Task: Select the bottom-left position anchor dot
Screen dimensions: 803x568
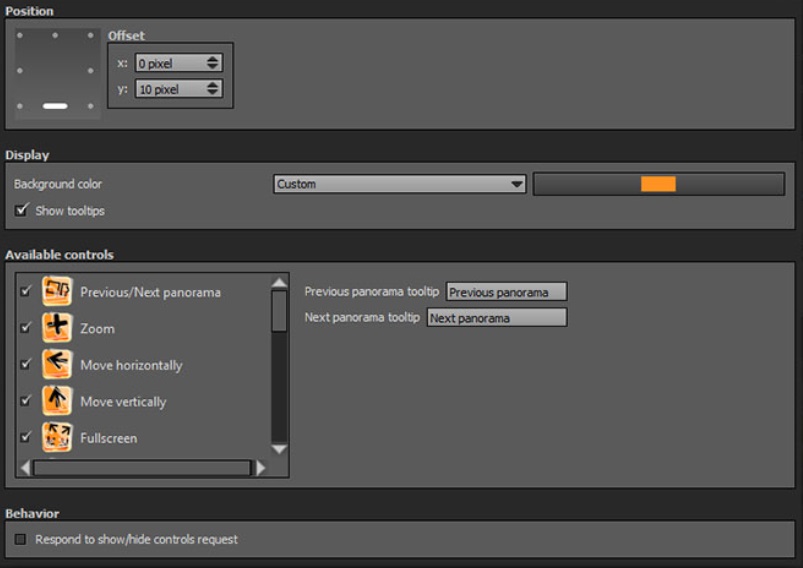Action: [x=20, y=106]
